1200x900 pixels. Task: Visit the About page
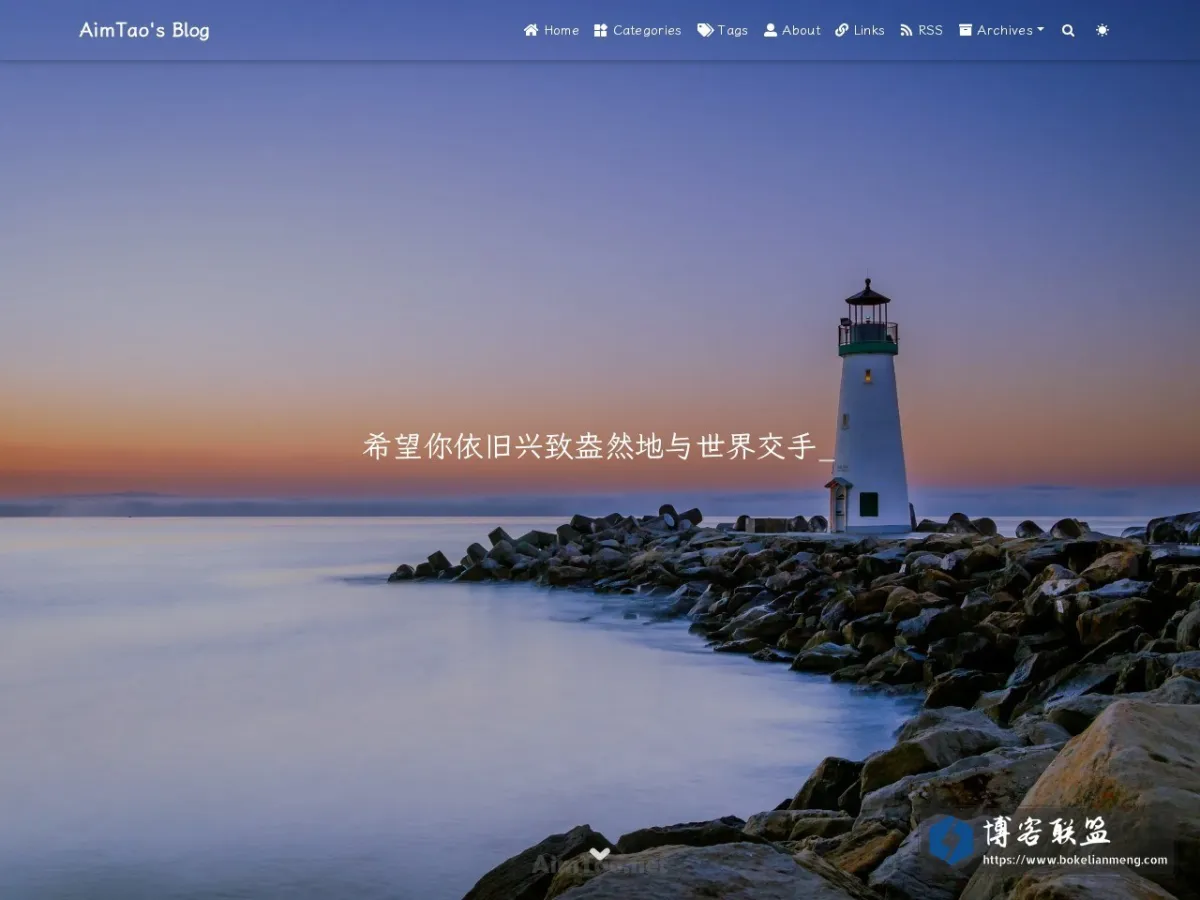pos(792,30)
